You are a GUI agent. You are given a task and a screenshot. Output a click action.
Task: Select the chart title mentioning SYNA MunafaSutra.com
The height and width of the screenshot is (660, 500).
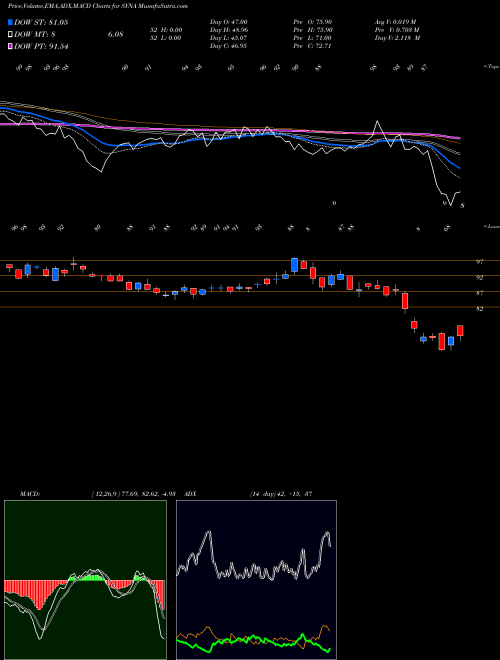98,6
